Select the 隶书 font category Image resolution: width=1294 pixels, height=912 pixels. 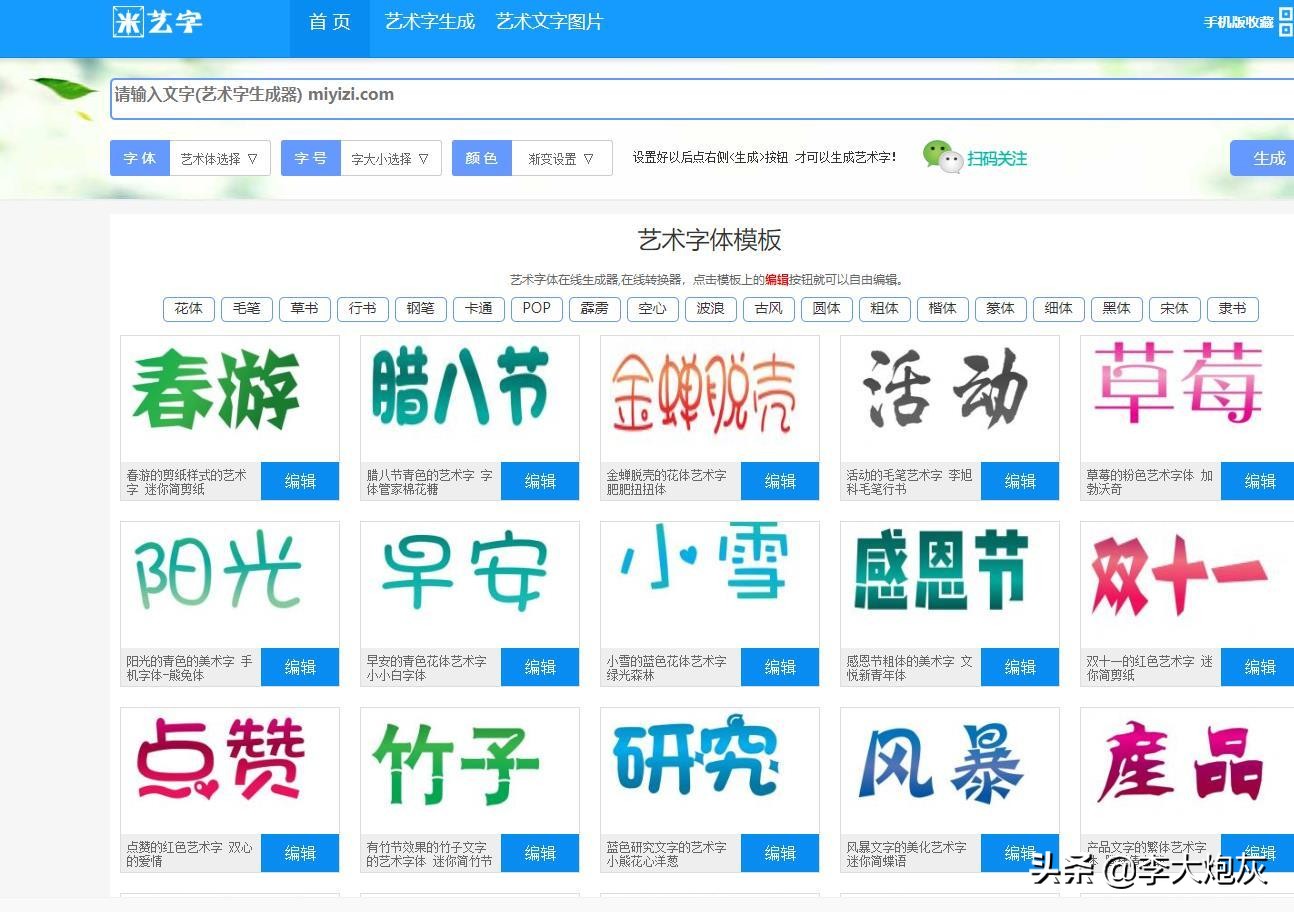point(1232,309)
